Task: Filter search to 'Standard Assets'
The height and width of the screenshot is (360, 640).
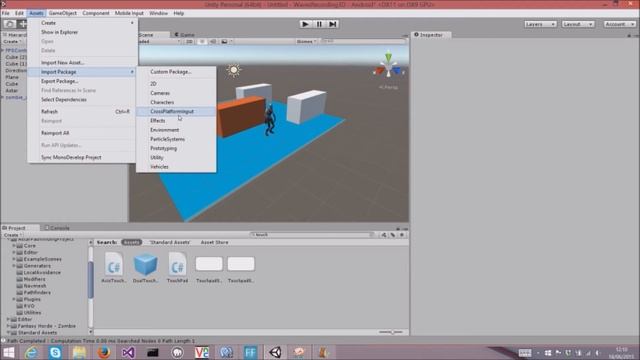Action: (x=170, y=242)
